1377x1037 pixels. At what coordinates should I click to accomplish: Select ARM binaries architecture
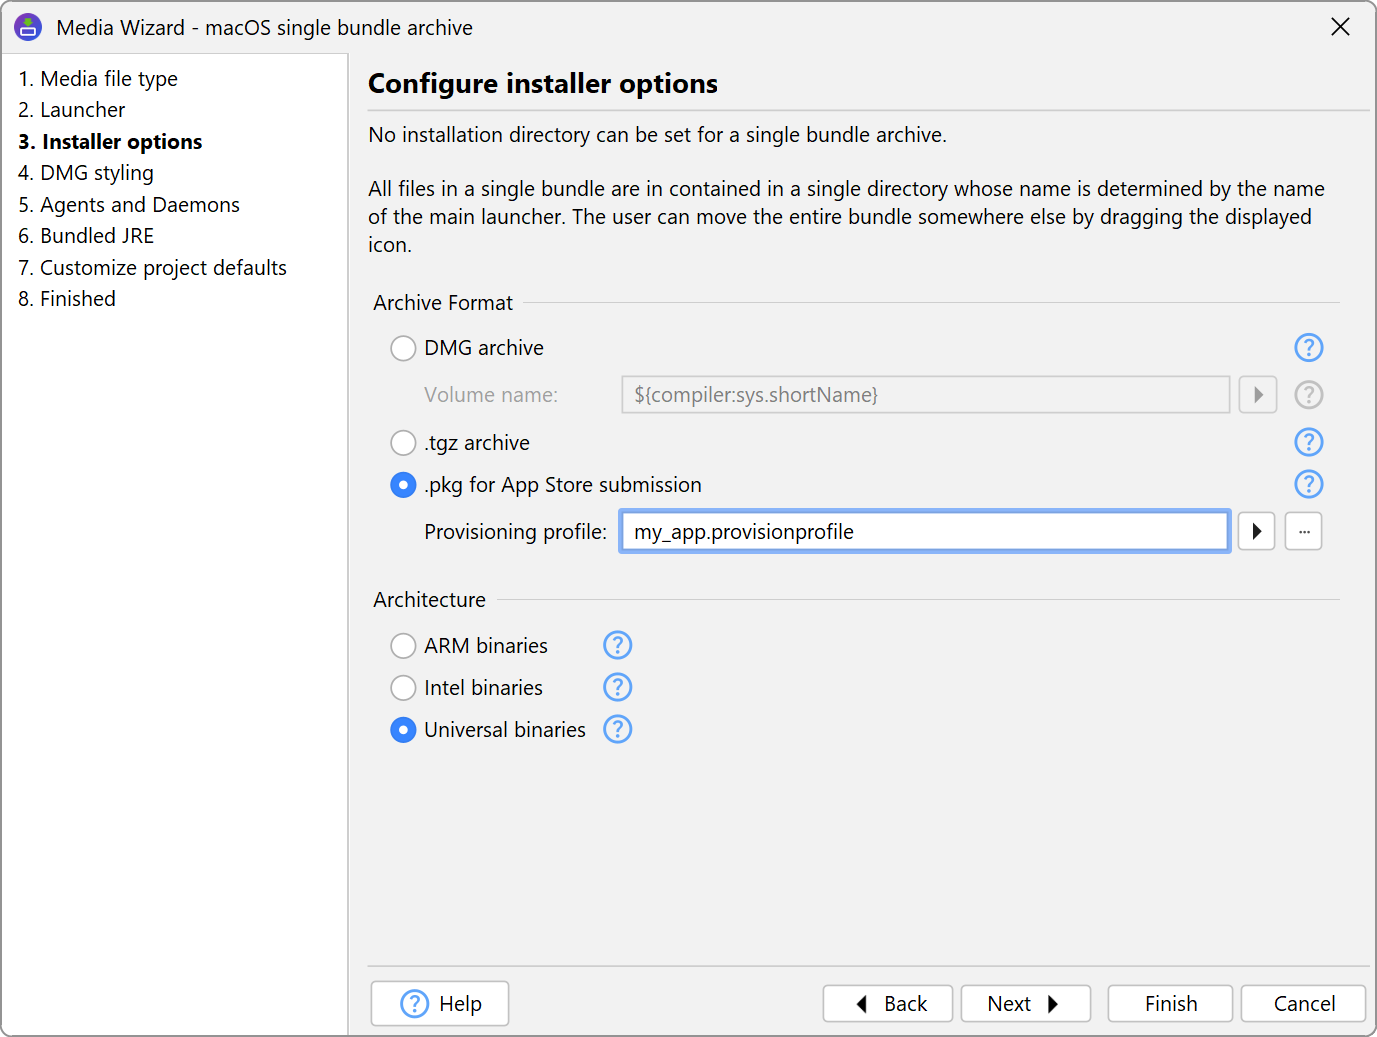tap(403, 646)
